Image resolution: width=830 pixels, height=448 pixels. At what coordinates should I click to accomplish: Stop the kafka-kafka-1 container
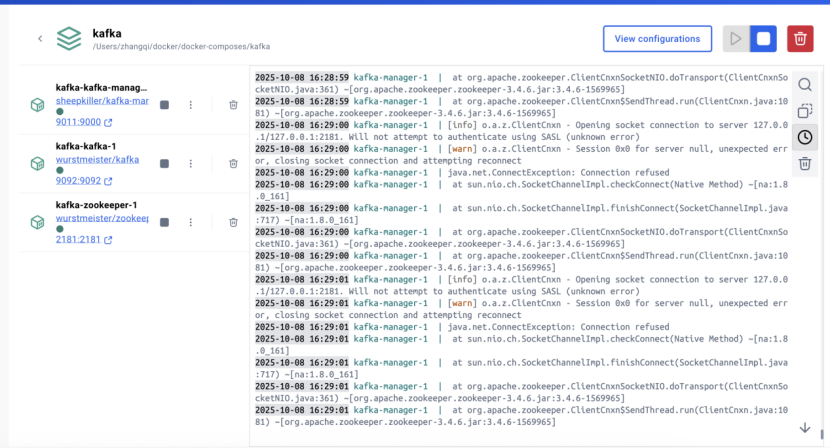[165, 164]
